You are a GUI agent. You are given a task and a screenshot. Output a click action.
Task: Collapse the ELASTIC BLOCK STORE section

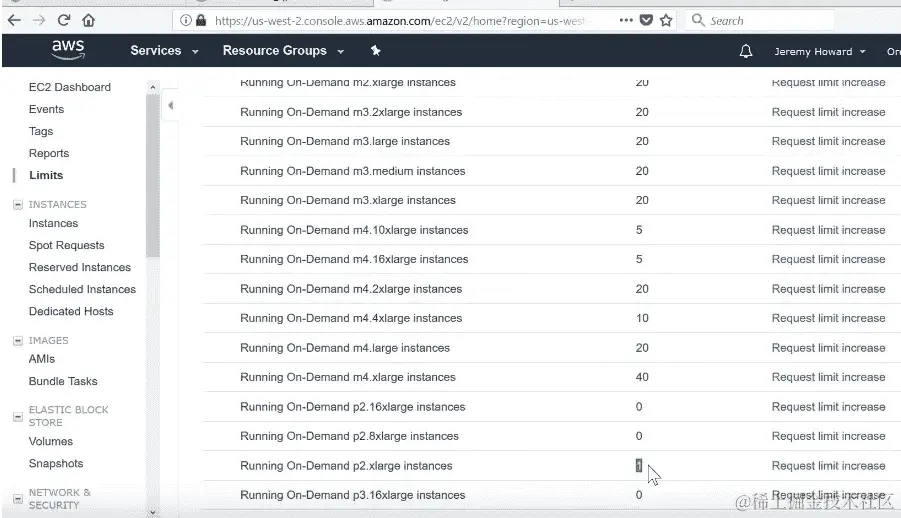18,416
